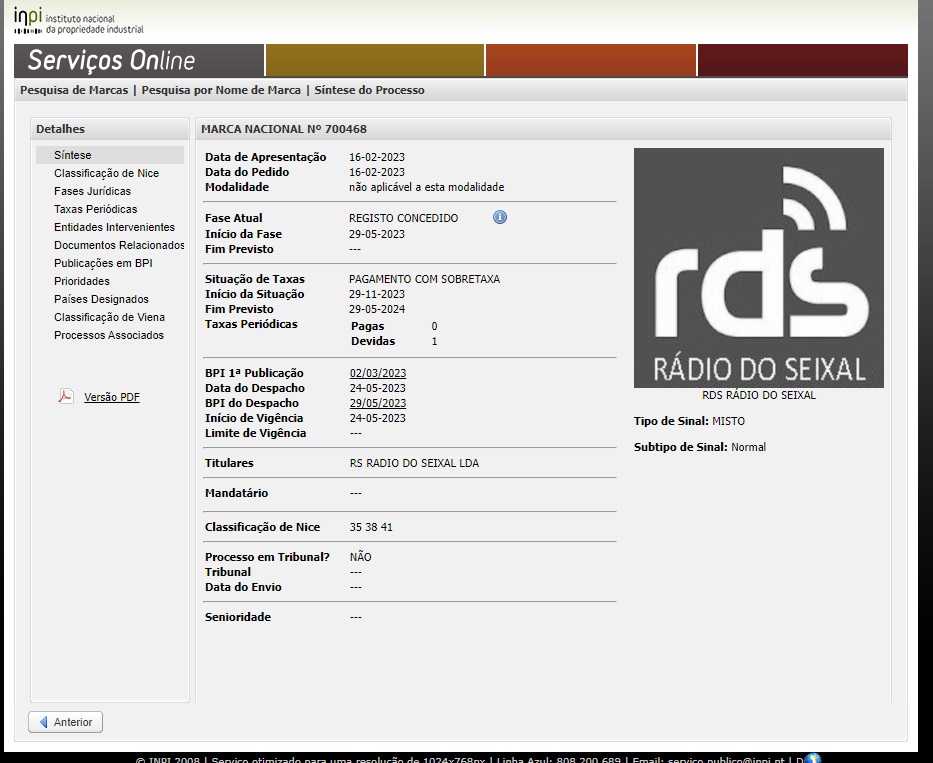Open the BPI 1ª Publicação date 02/03/2023
Screen dimensions: 933x763
pyautogui.click(x=378, y=373)
